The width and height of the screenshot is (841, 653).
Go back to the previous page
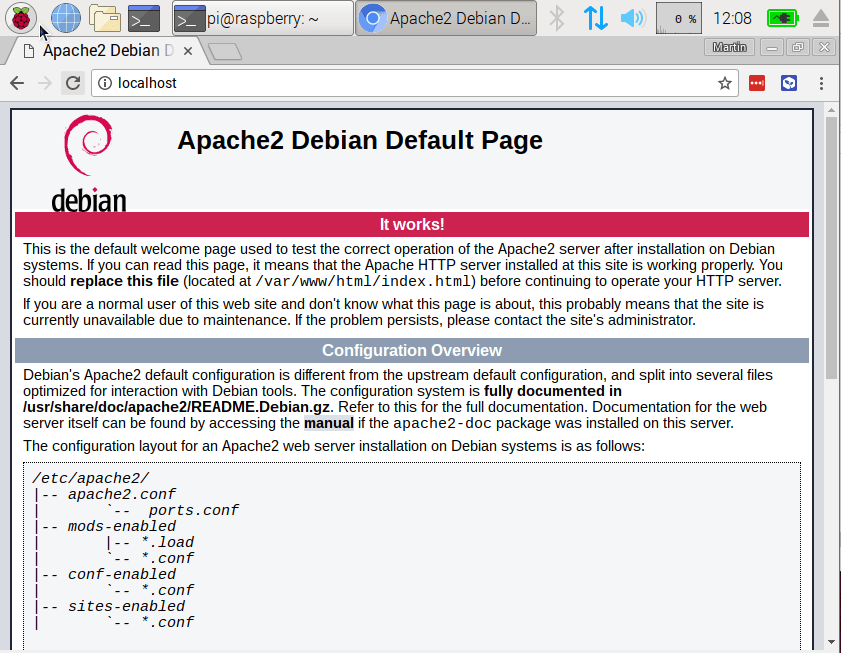tap(17, 83)
